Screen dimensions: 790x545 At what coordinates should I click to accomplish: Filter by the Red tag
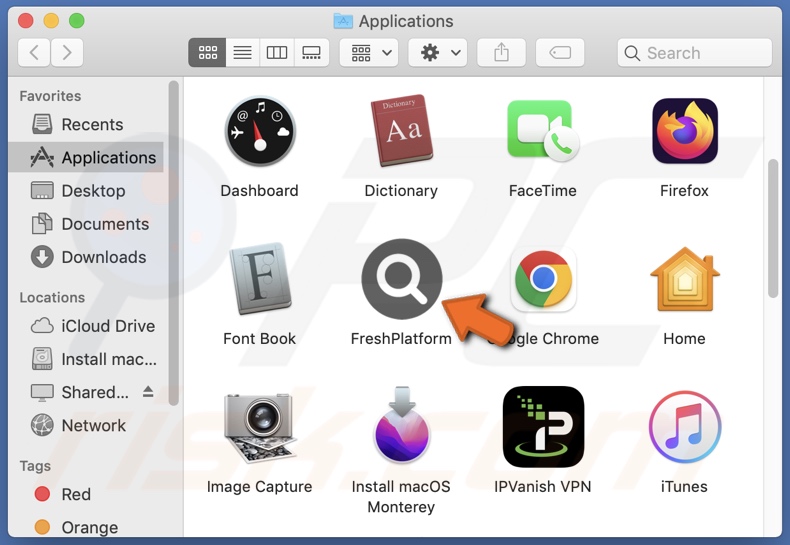(x=86, y=494)
